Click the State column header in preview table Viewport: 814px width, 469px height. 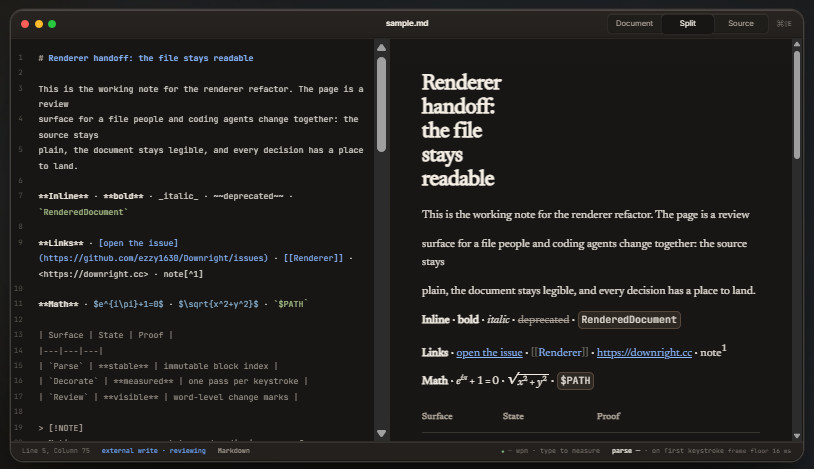[x=513, y=416]
